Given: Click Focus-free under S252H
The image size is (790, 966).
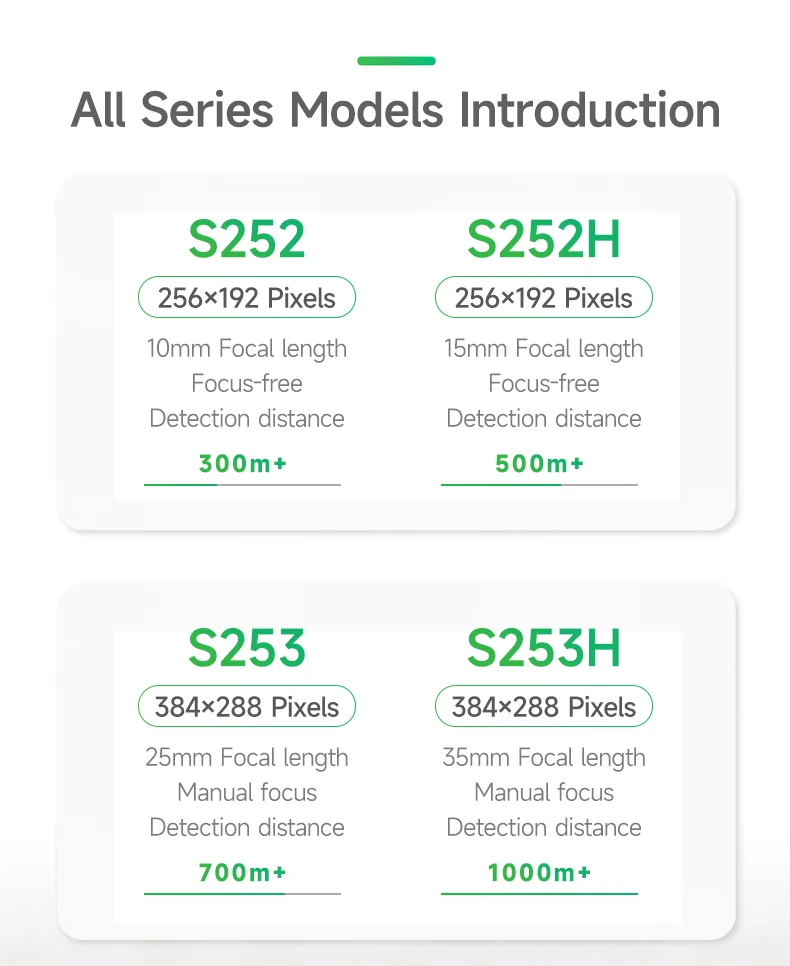Looking at the screenshot, I should 544,384.
